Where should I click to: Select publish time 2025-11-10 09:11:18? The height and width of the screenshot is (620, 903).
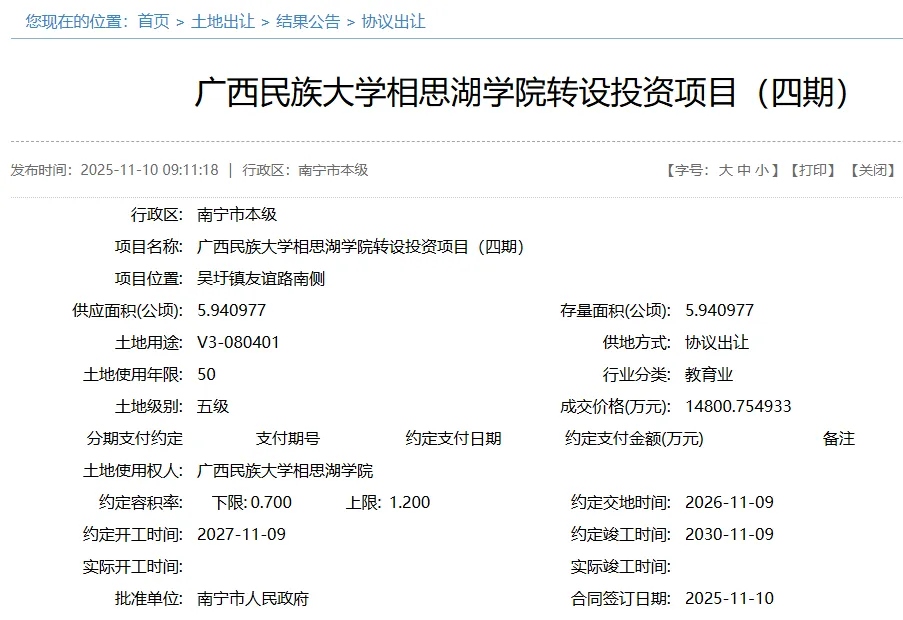click(150, 170)
